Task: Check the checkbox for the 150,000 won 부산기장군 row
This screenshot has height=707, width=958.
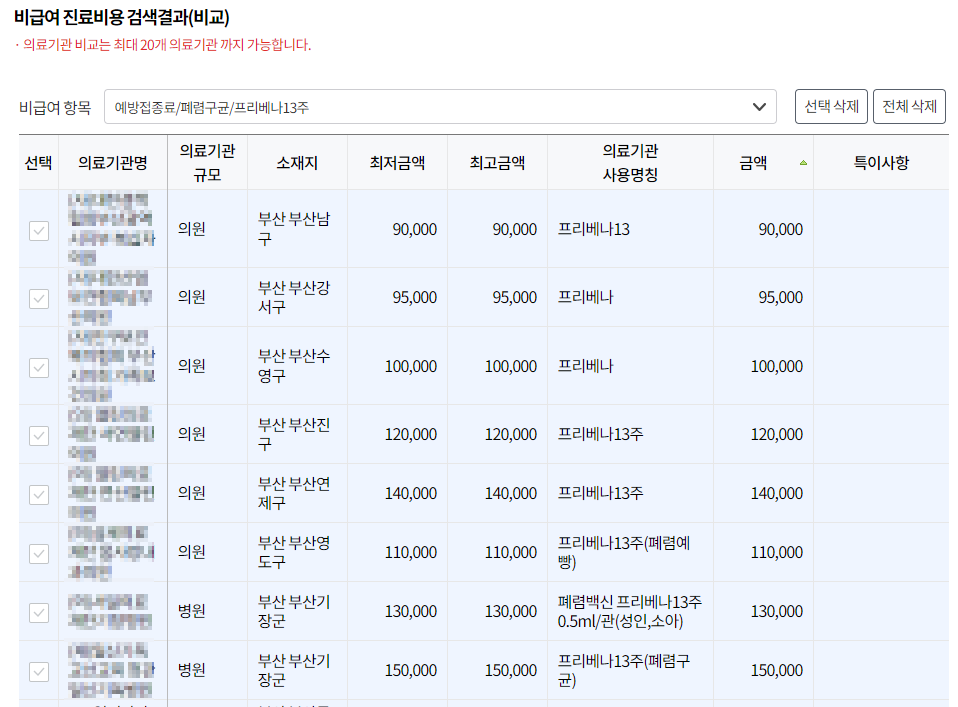Action: pyautogui.click(x=38, y=670)
